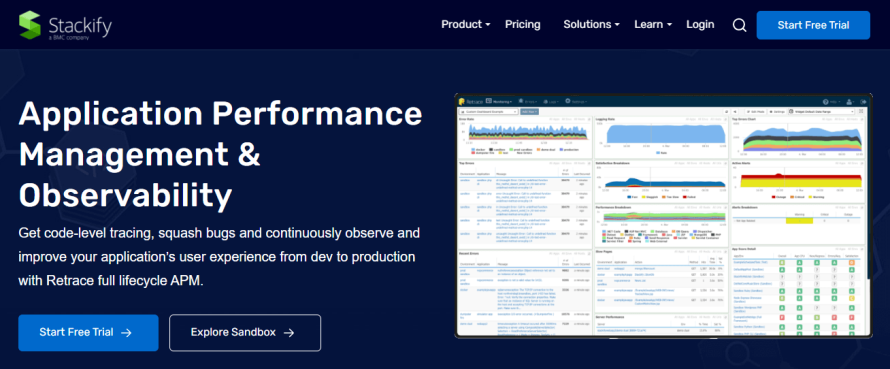Click the Stackify logo in the header

pyautogui.click(x=65, y=26)
